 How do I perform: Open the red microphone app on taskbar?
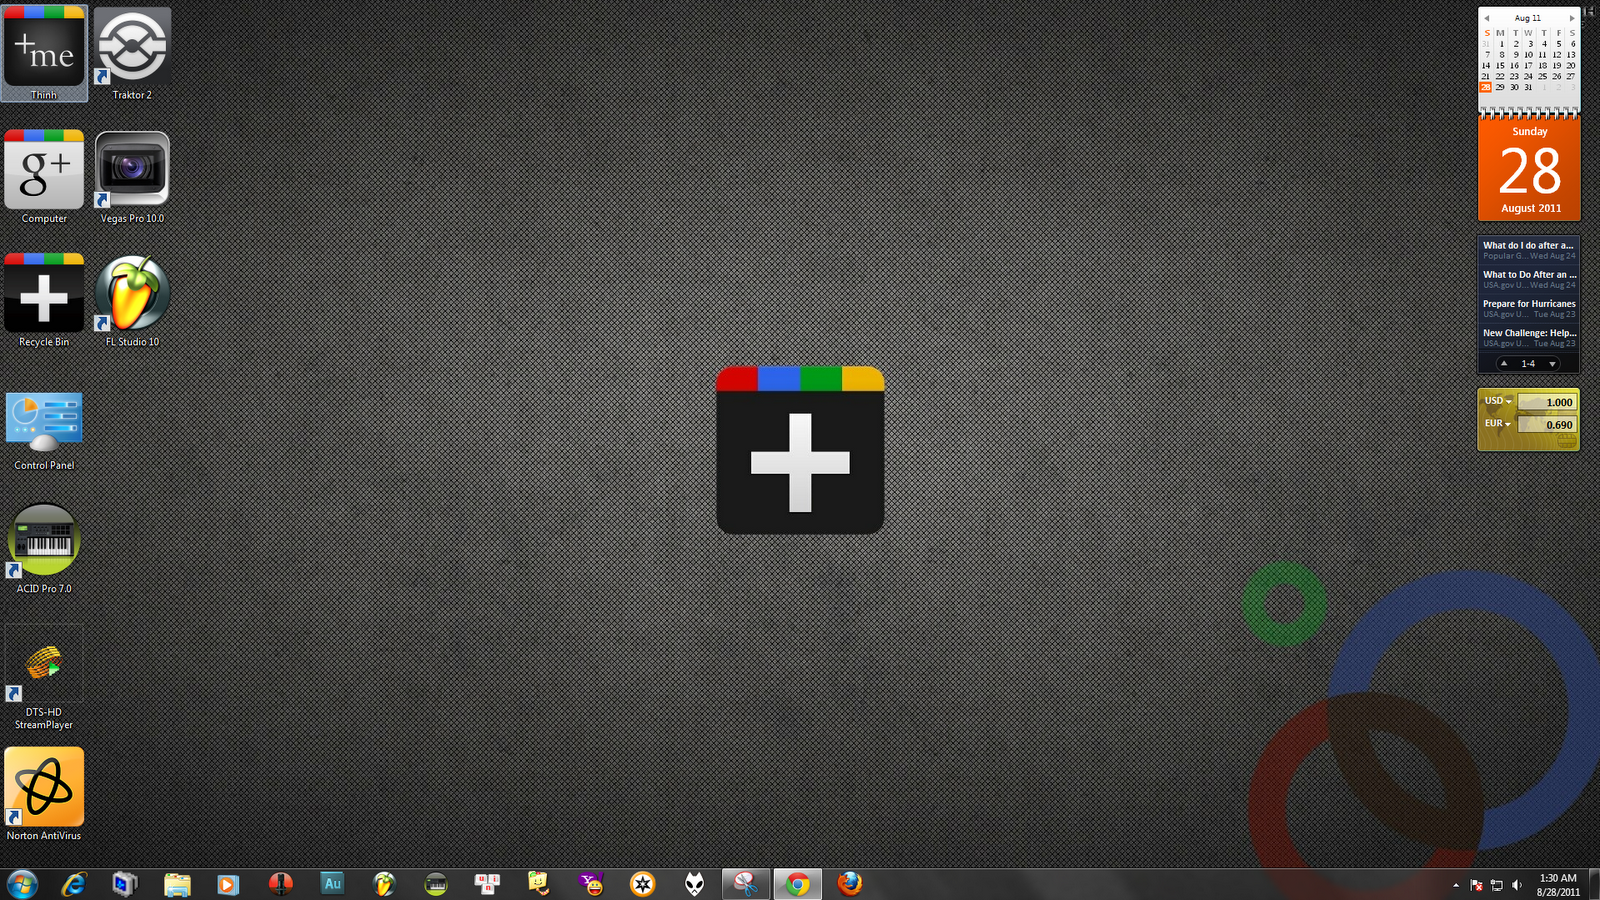tap(281, 884)
